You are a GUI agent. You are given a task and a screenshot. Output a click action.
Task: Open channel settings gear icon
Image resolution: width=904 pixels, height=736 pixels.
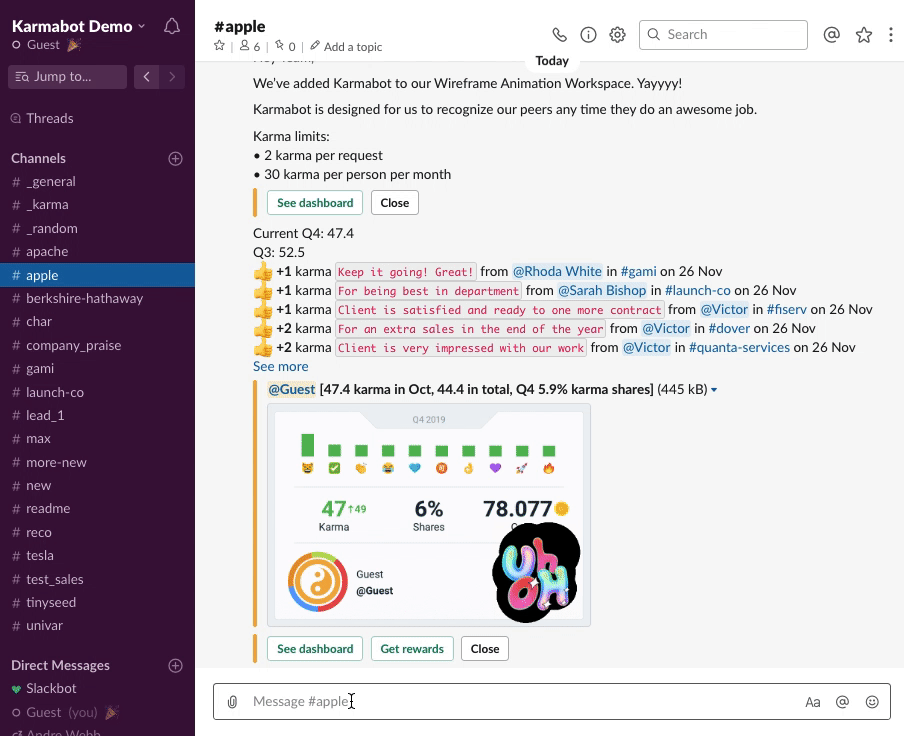617,35
